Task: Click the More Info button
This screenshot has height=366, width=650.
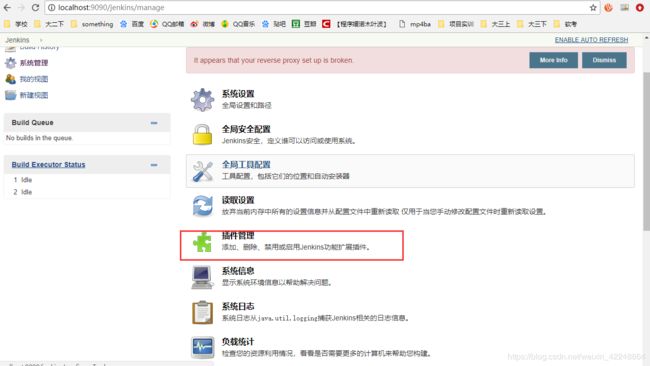Action: tap(553, 60)
